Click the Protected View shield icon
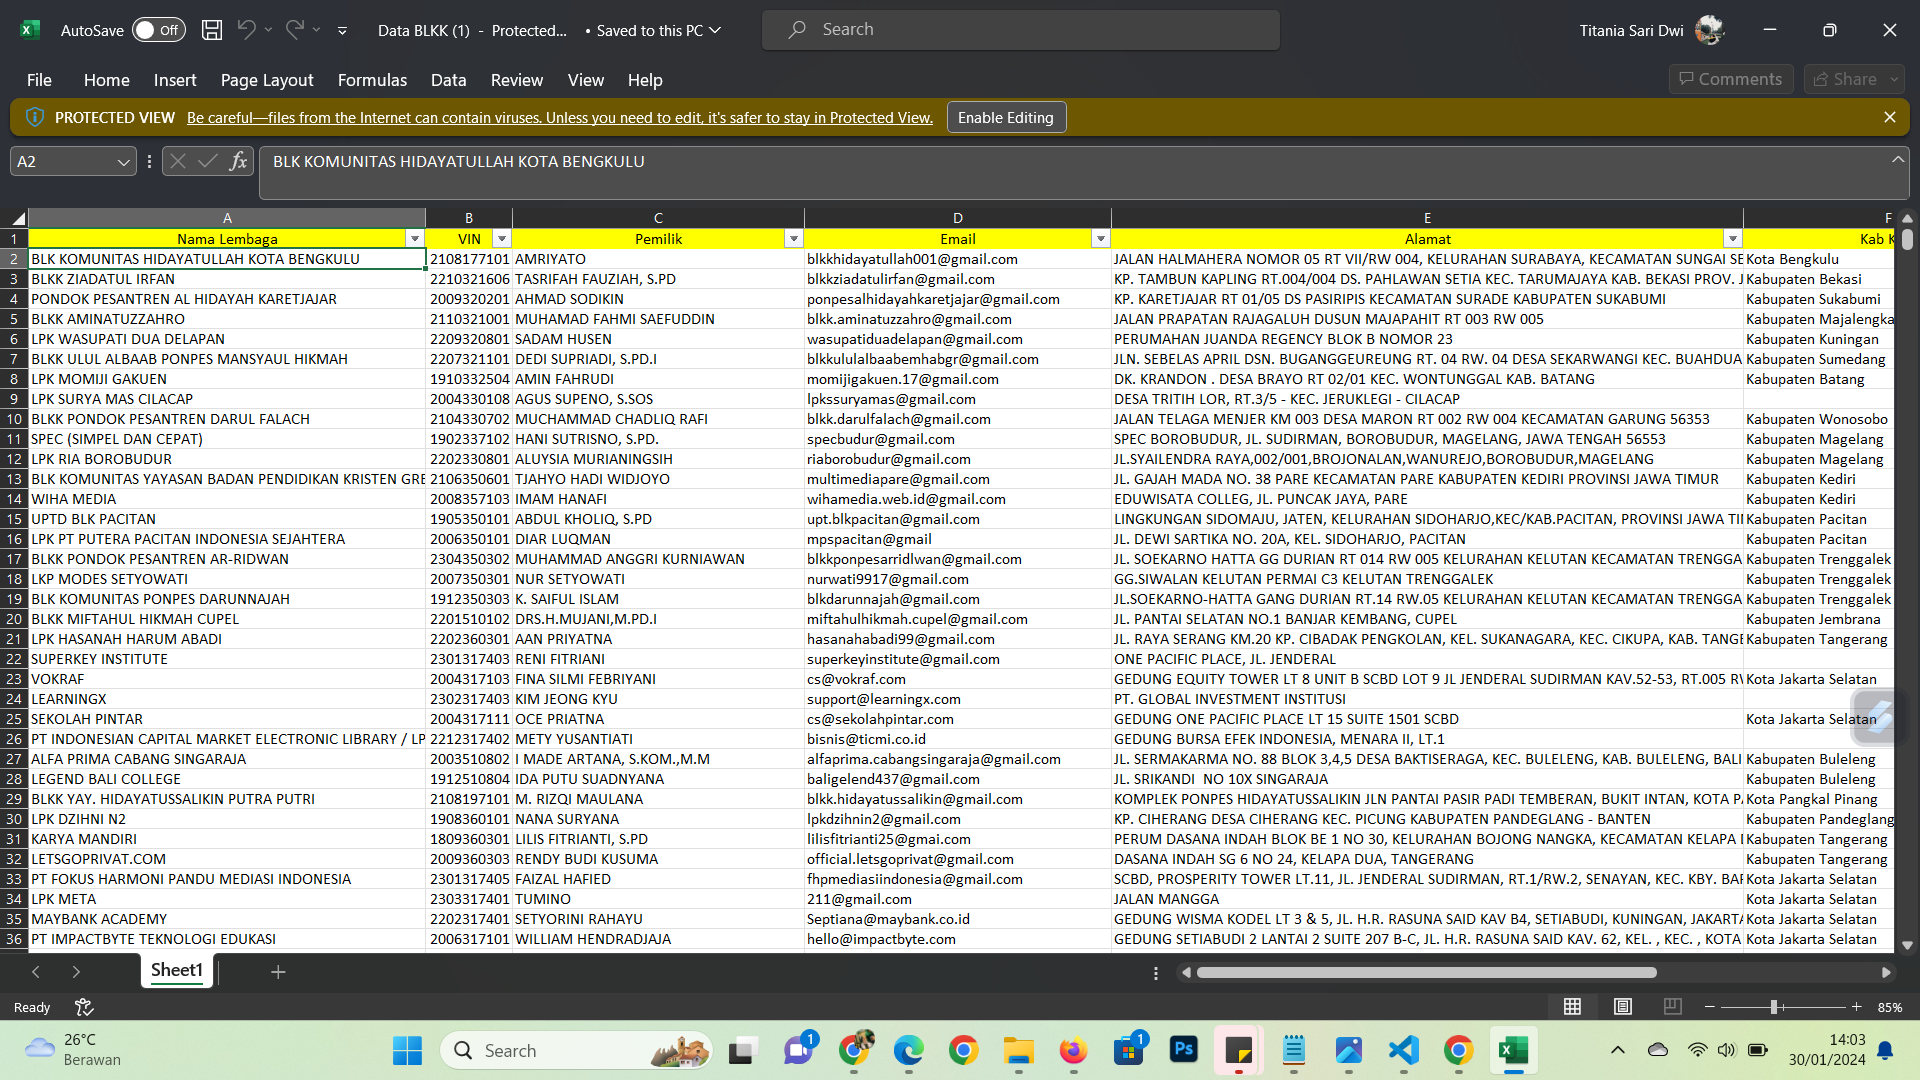This screenshot has height=1080, width=1920. point(35,118)
